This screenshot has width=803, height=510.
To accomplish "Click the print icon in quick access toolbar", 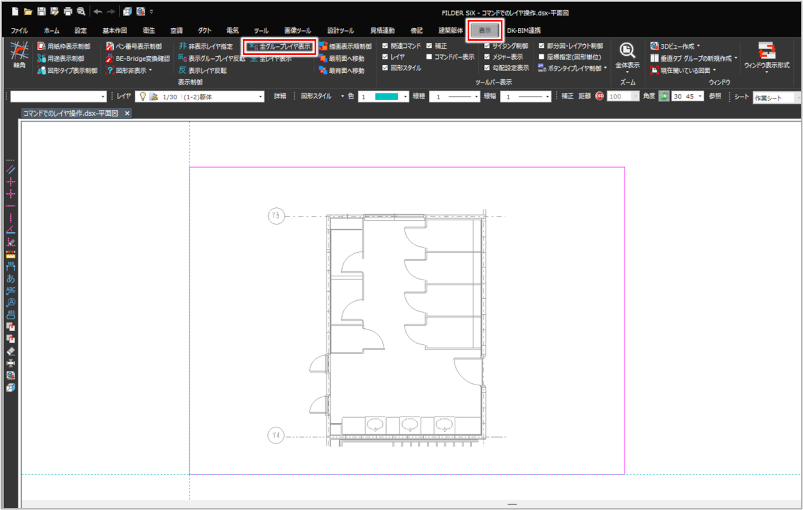I will [67, 11].
